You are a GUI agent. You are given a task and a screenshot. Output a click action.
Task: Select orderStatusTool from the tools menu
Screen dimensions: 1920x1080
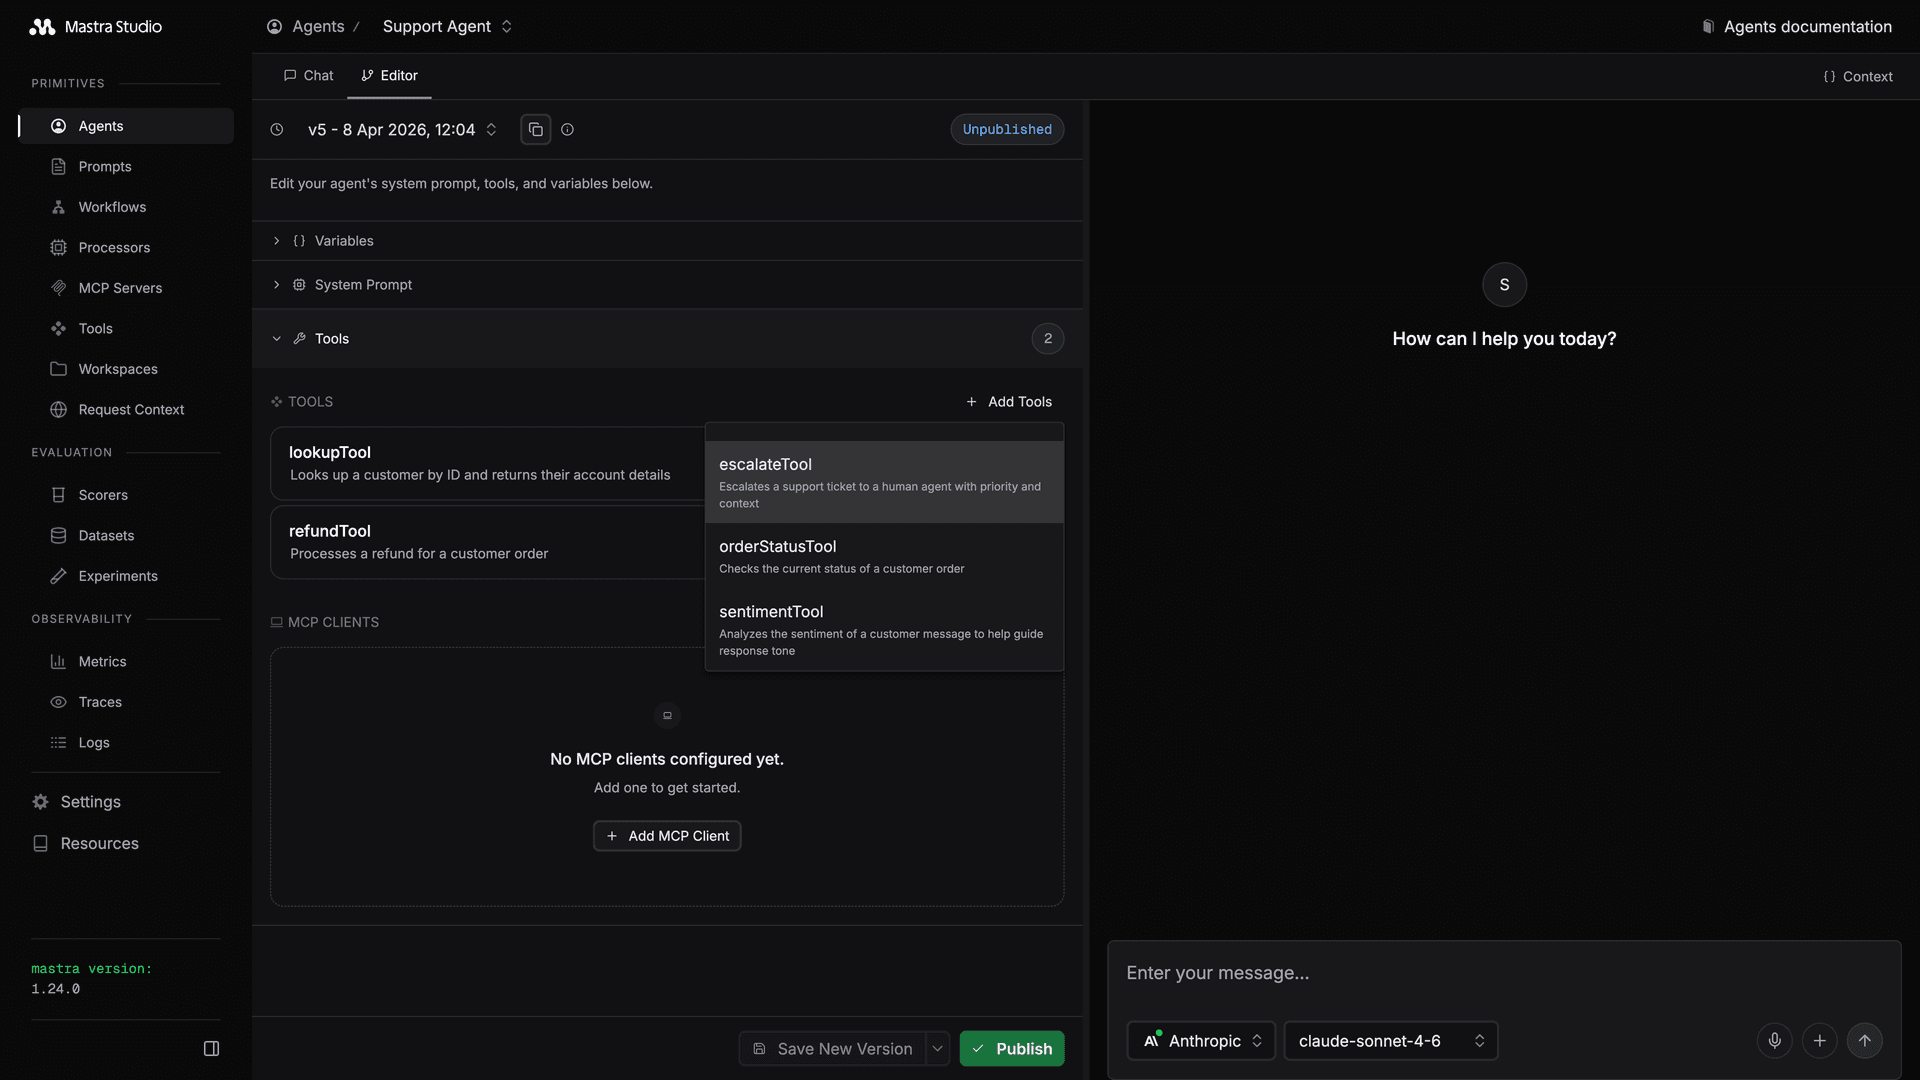[x=778, y=555]
